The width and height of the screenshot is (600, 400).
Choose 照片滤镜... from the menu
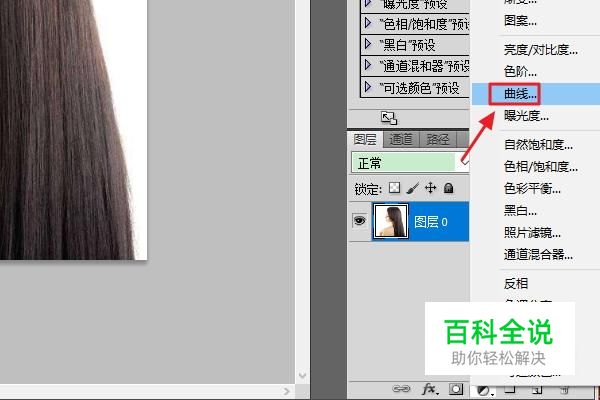pos(532,232)
